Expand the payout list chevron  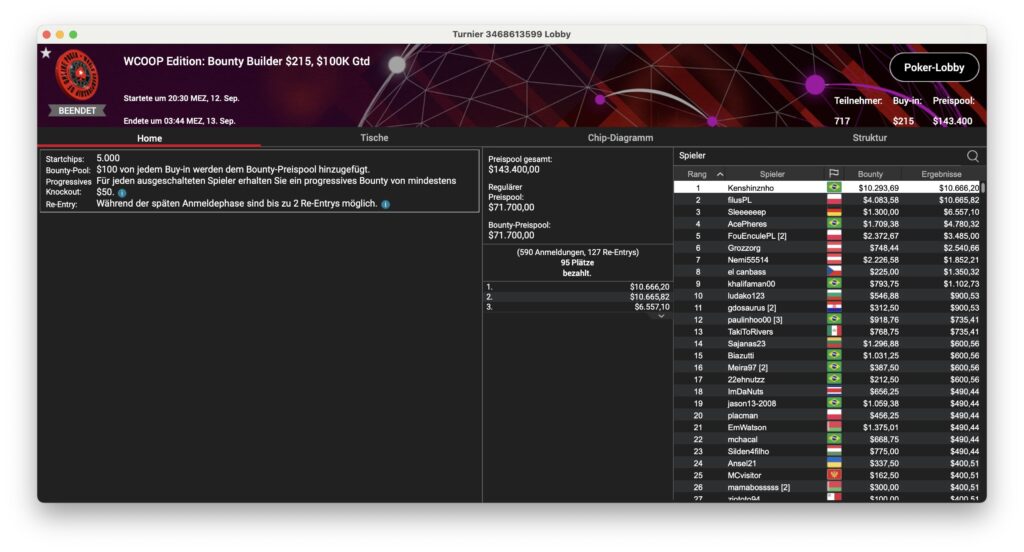click(x=660, y=316)
